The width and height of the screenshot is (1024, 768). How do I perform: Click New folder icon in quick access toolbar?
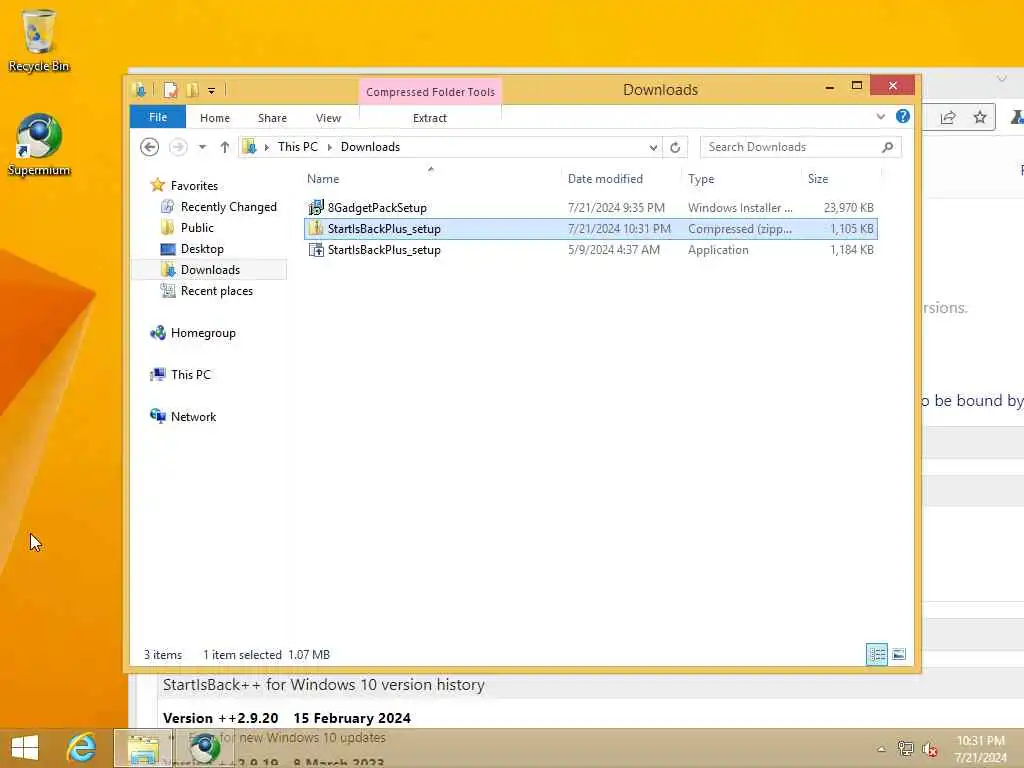click(x=193, y=89)
